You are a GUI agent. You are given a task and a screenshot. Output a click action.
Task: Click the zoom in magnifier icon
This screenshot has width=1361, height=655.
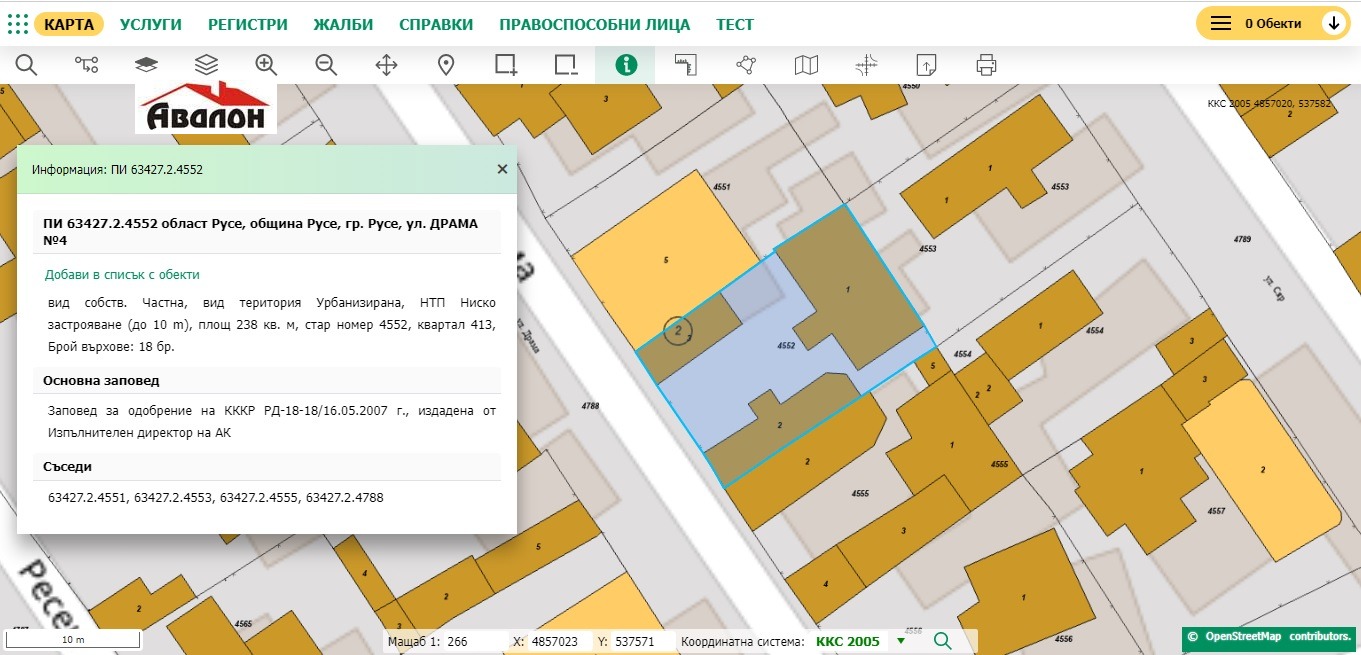coord(266,65)
